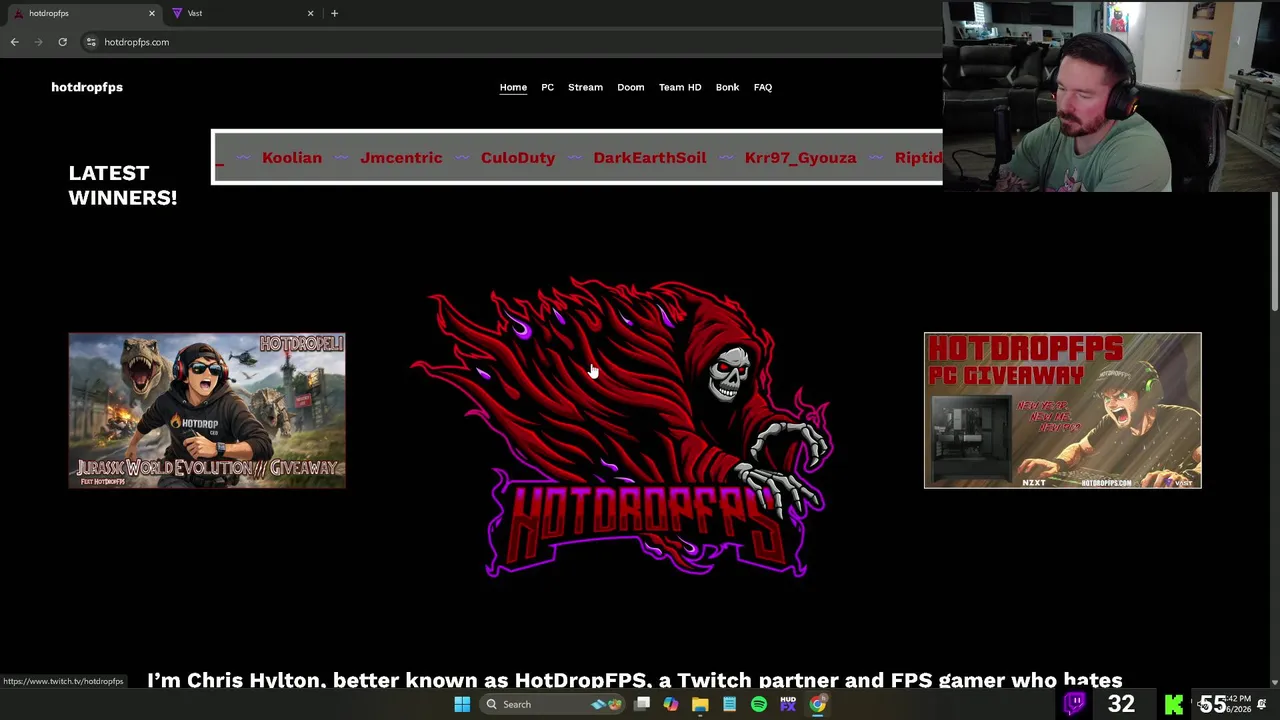The image size is (1280, 720).
Task: Open Spotify from the taskbar
Action: [759, 704]
